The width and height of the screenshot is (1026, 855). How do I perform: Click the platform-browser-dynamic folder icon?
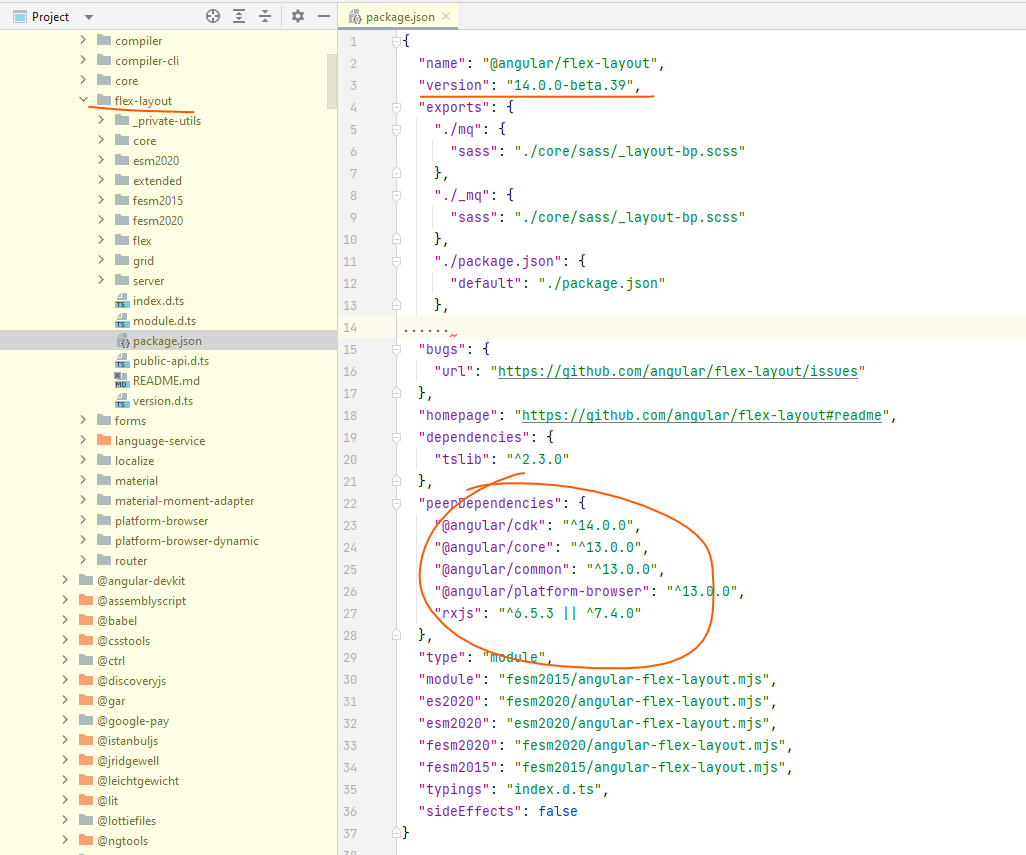coord(103,540)
